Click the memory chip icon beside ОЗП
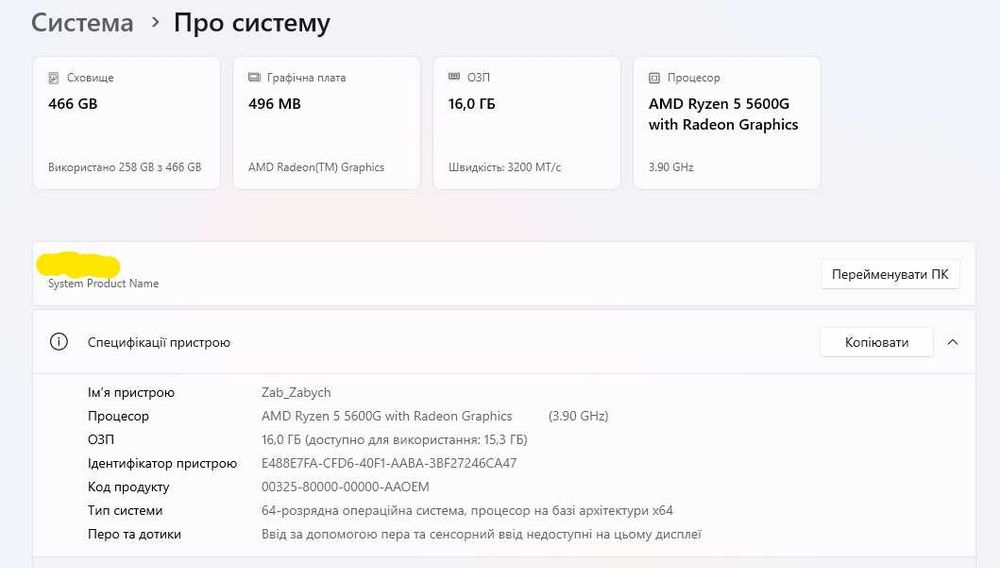 click(454, 78)
